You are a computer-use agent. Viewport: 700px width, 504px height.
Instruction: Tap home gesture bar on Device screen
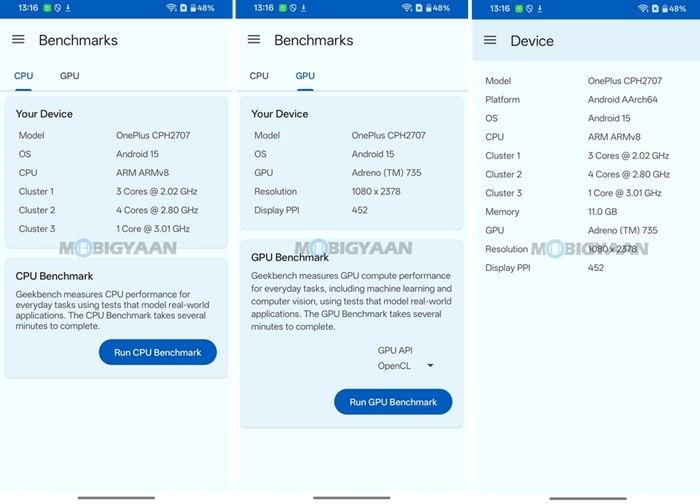point(588,498)
